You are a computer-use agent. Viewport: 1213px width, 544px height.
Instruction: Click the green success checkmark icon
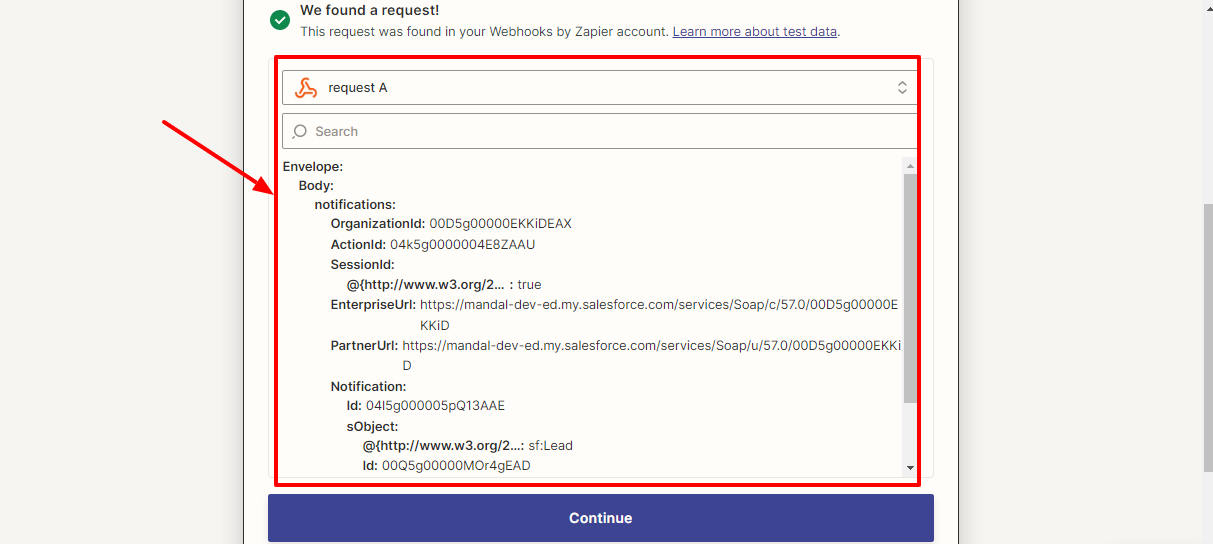pos(280,20)
